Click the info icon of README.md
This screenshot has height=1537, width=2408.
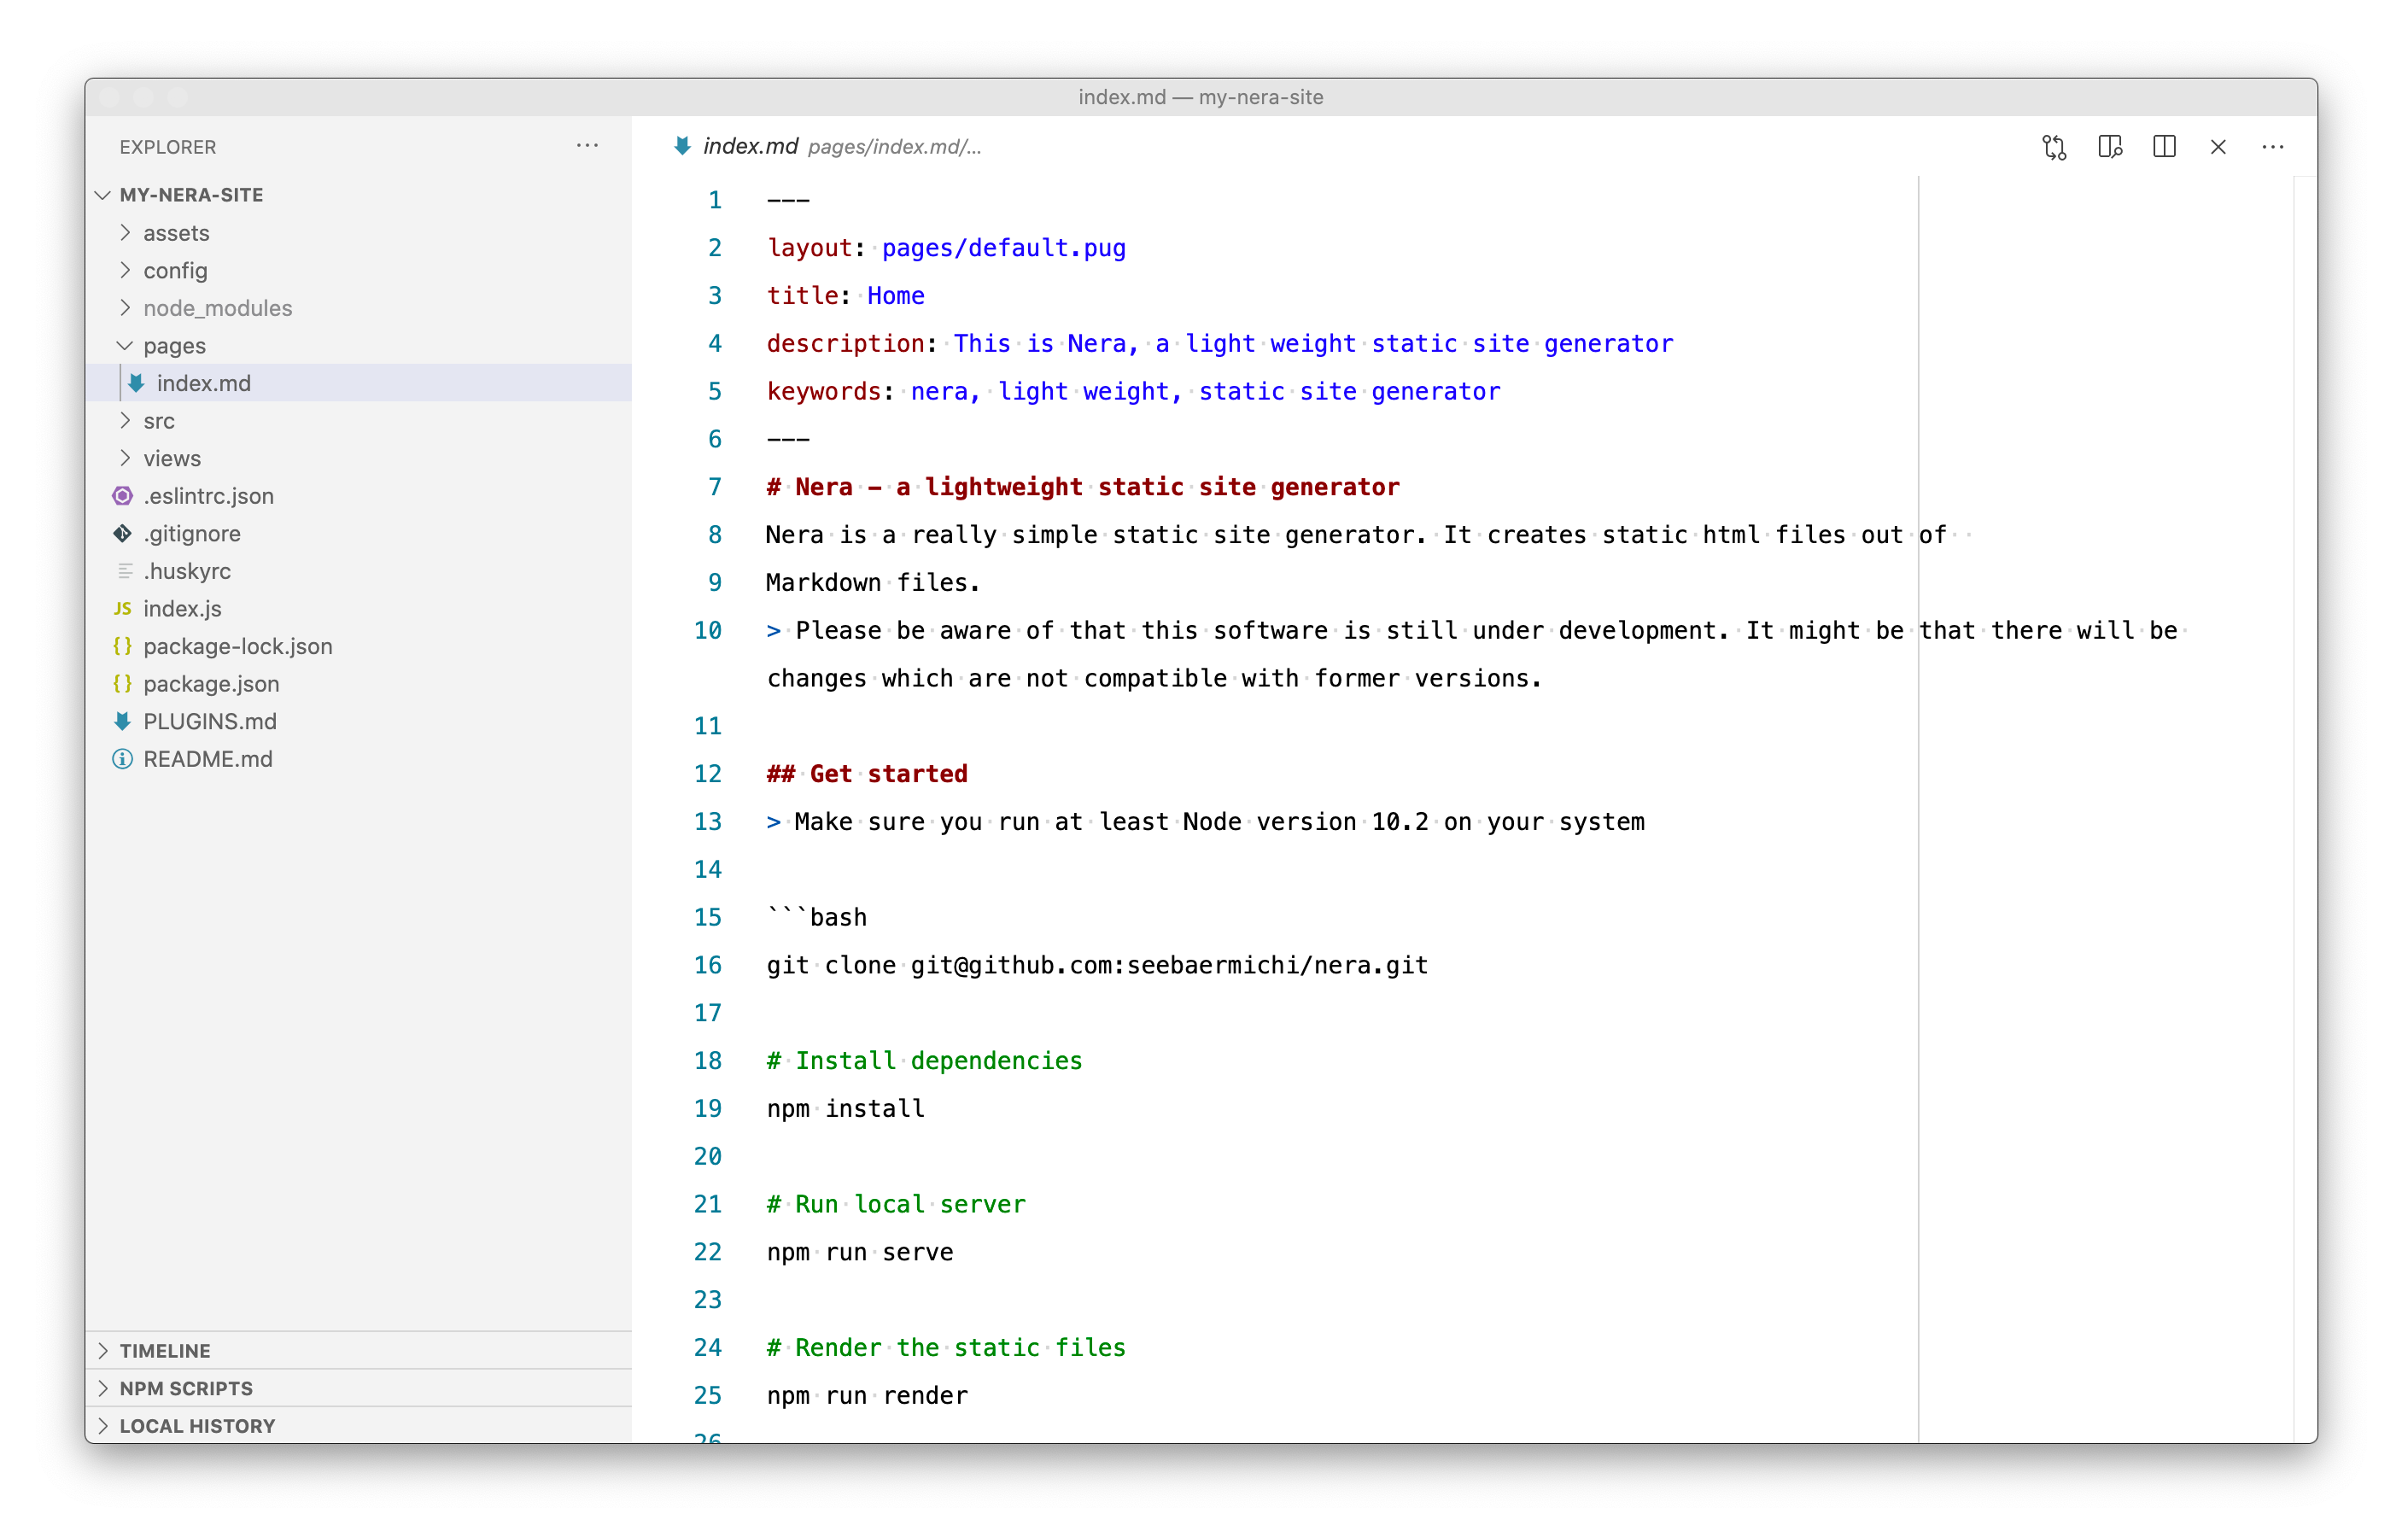123,759
